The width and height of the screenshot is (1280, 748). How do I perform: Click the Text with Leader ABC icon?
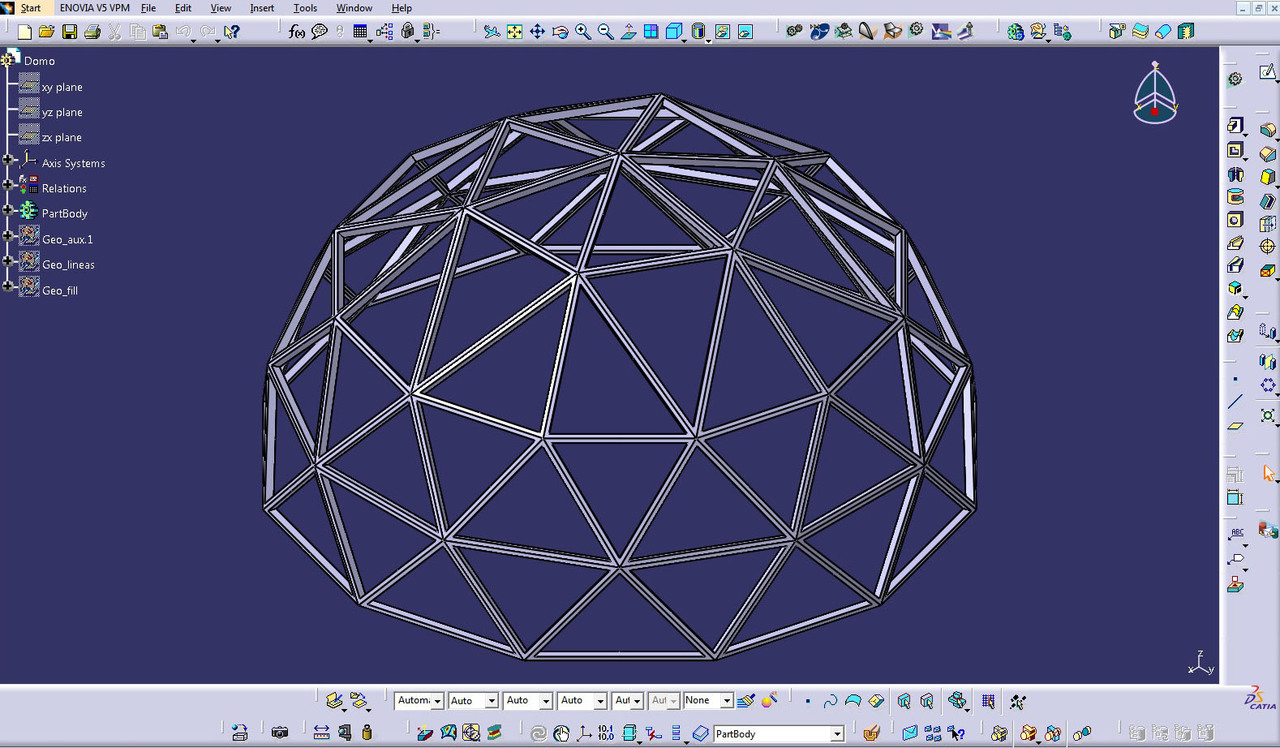pyautogui.click(x=1237, y=534)
